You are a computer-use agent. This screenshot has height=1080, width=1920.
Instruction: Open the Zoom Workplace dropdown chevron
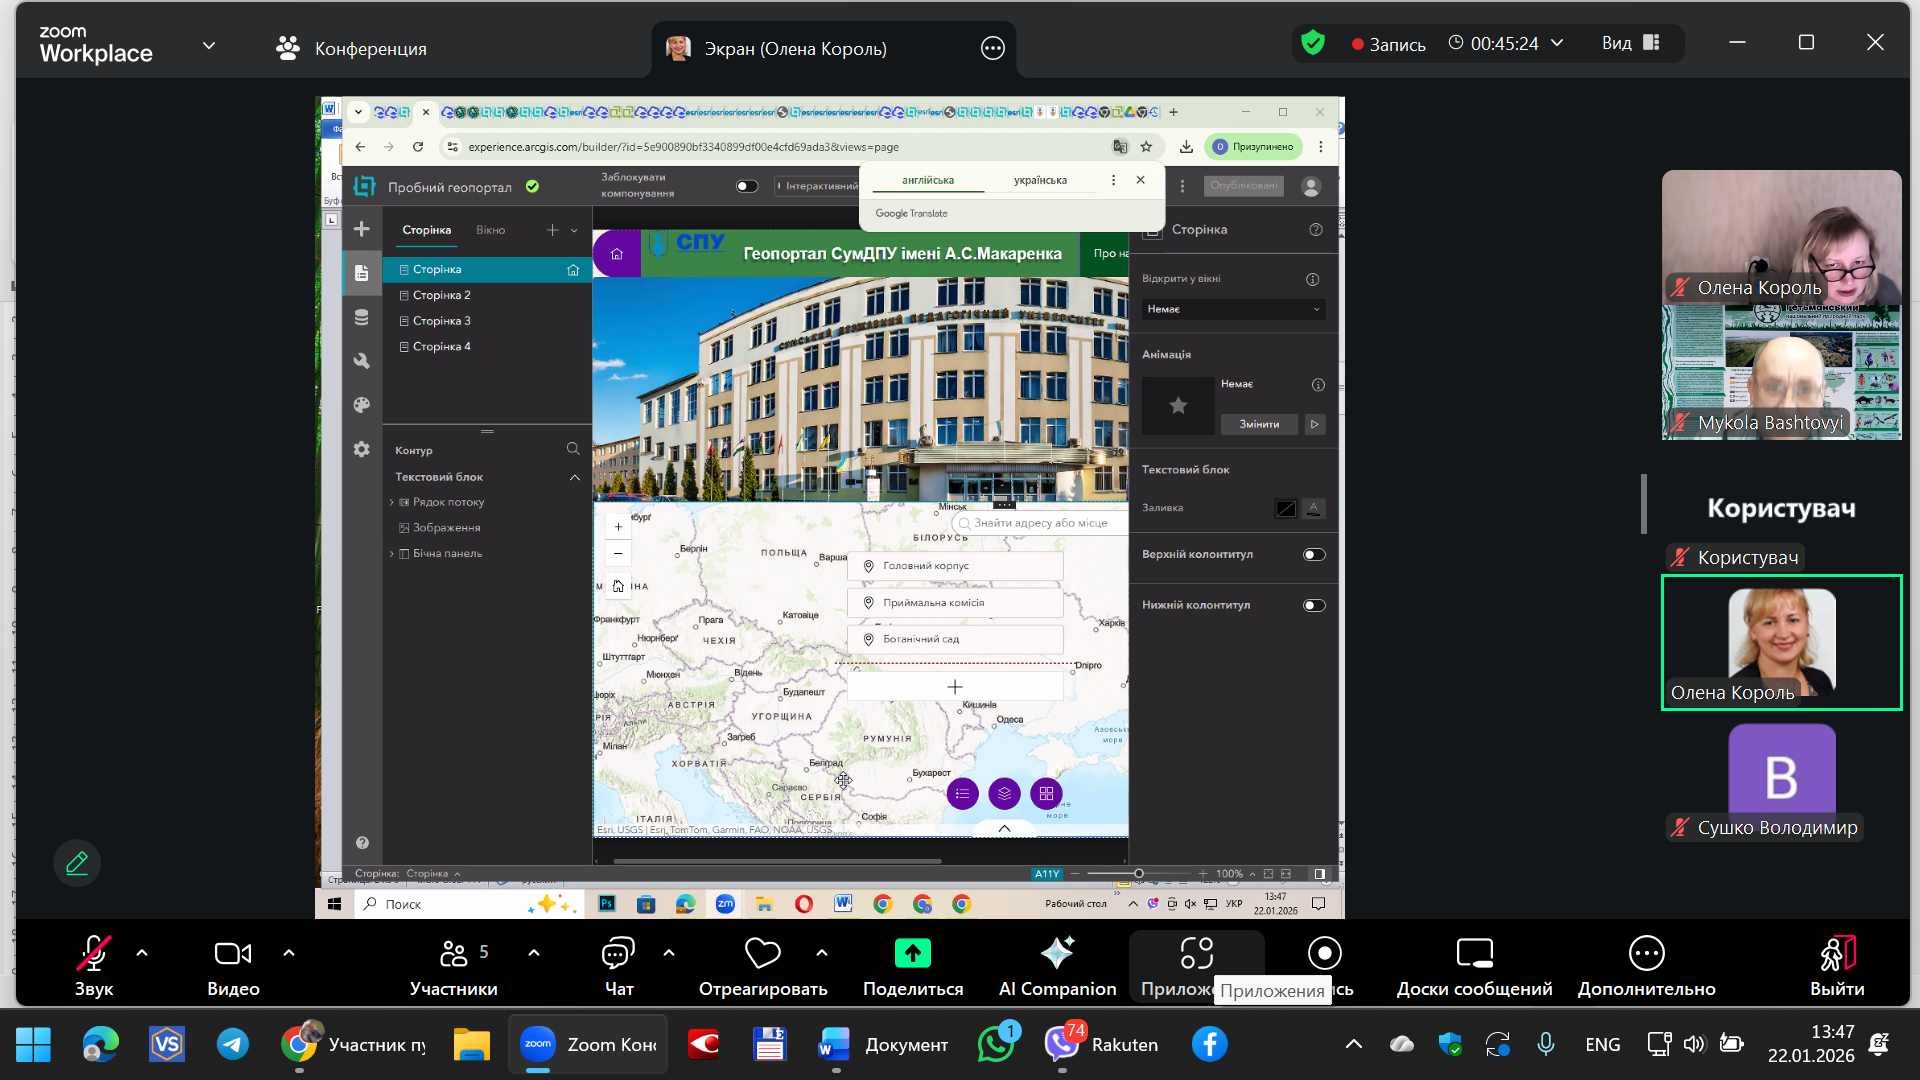209,46
